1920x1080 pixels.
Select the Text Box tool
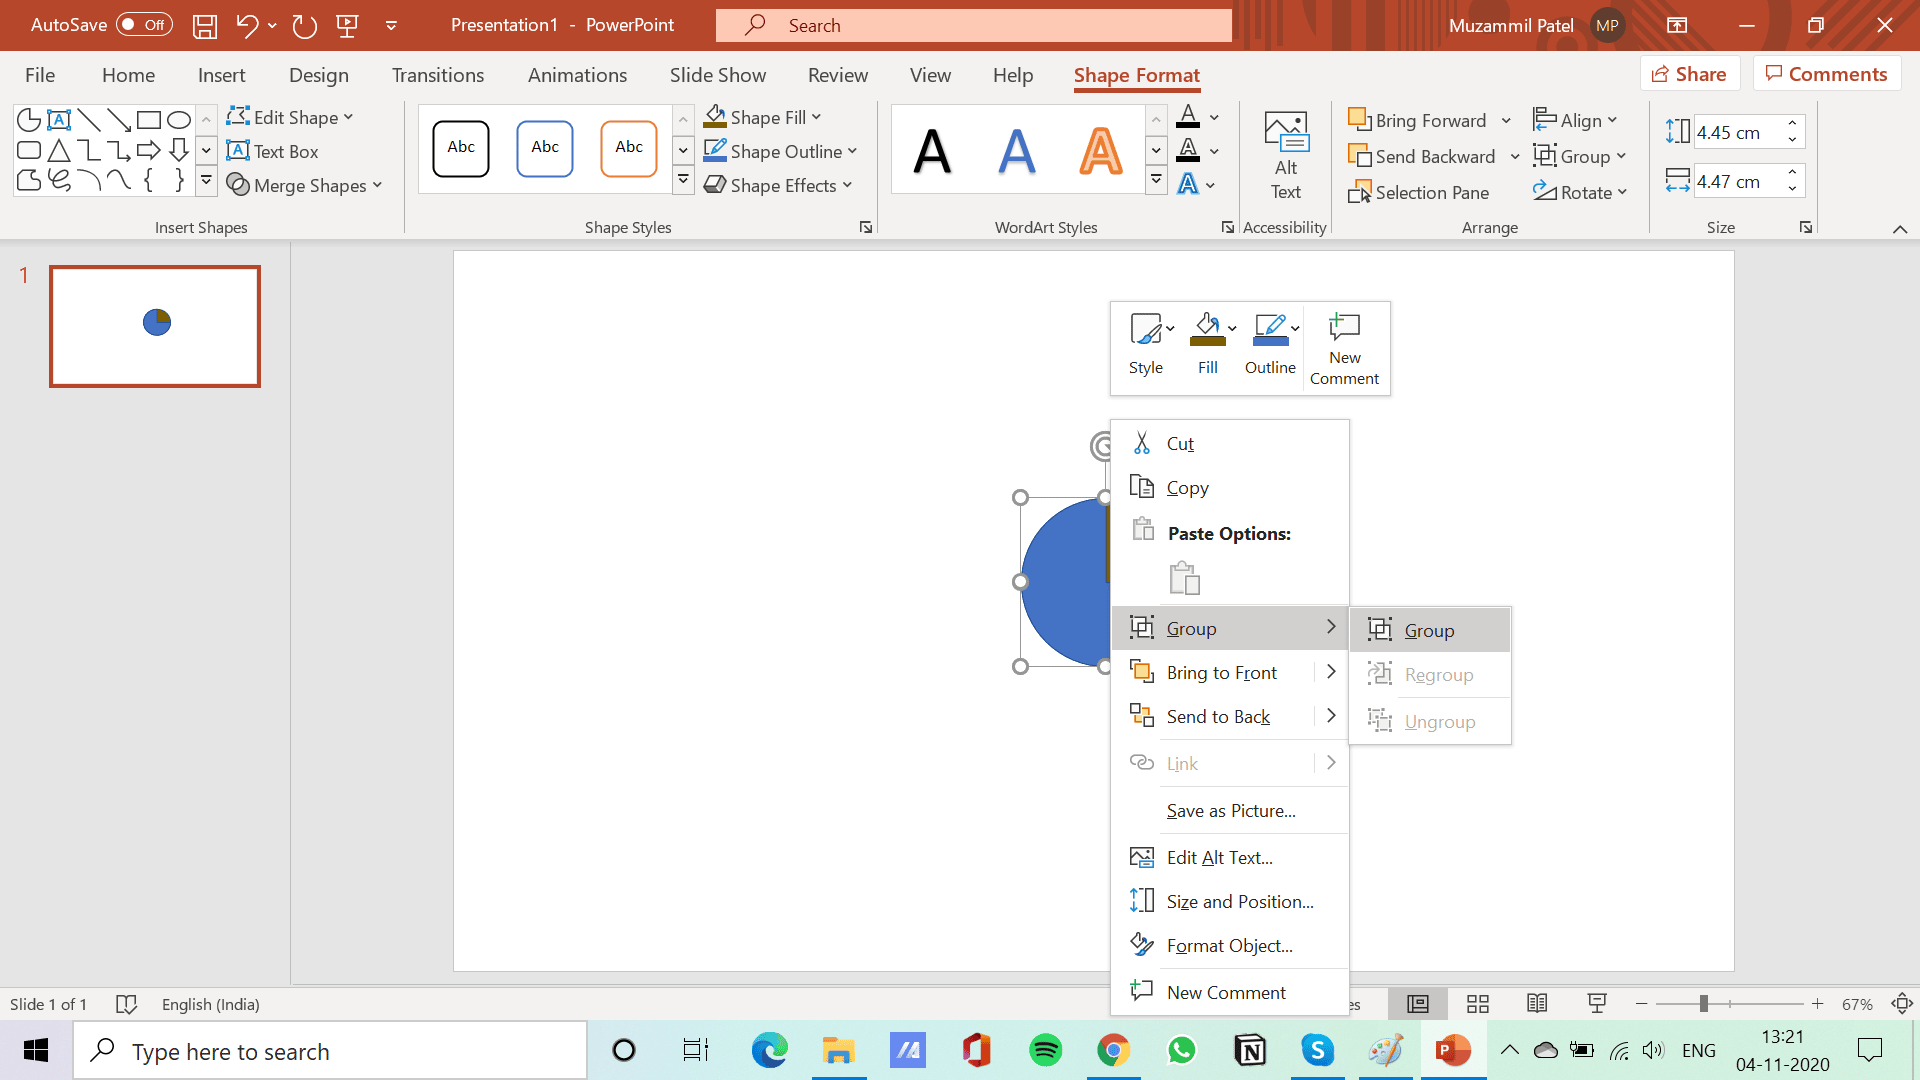272,151
